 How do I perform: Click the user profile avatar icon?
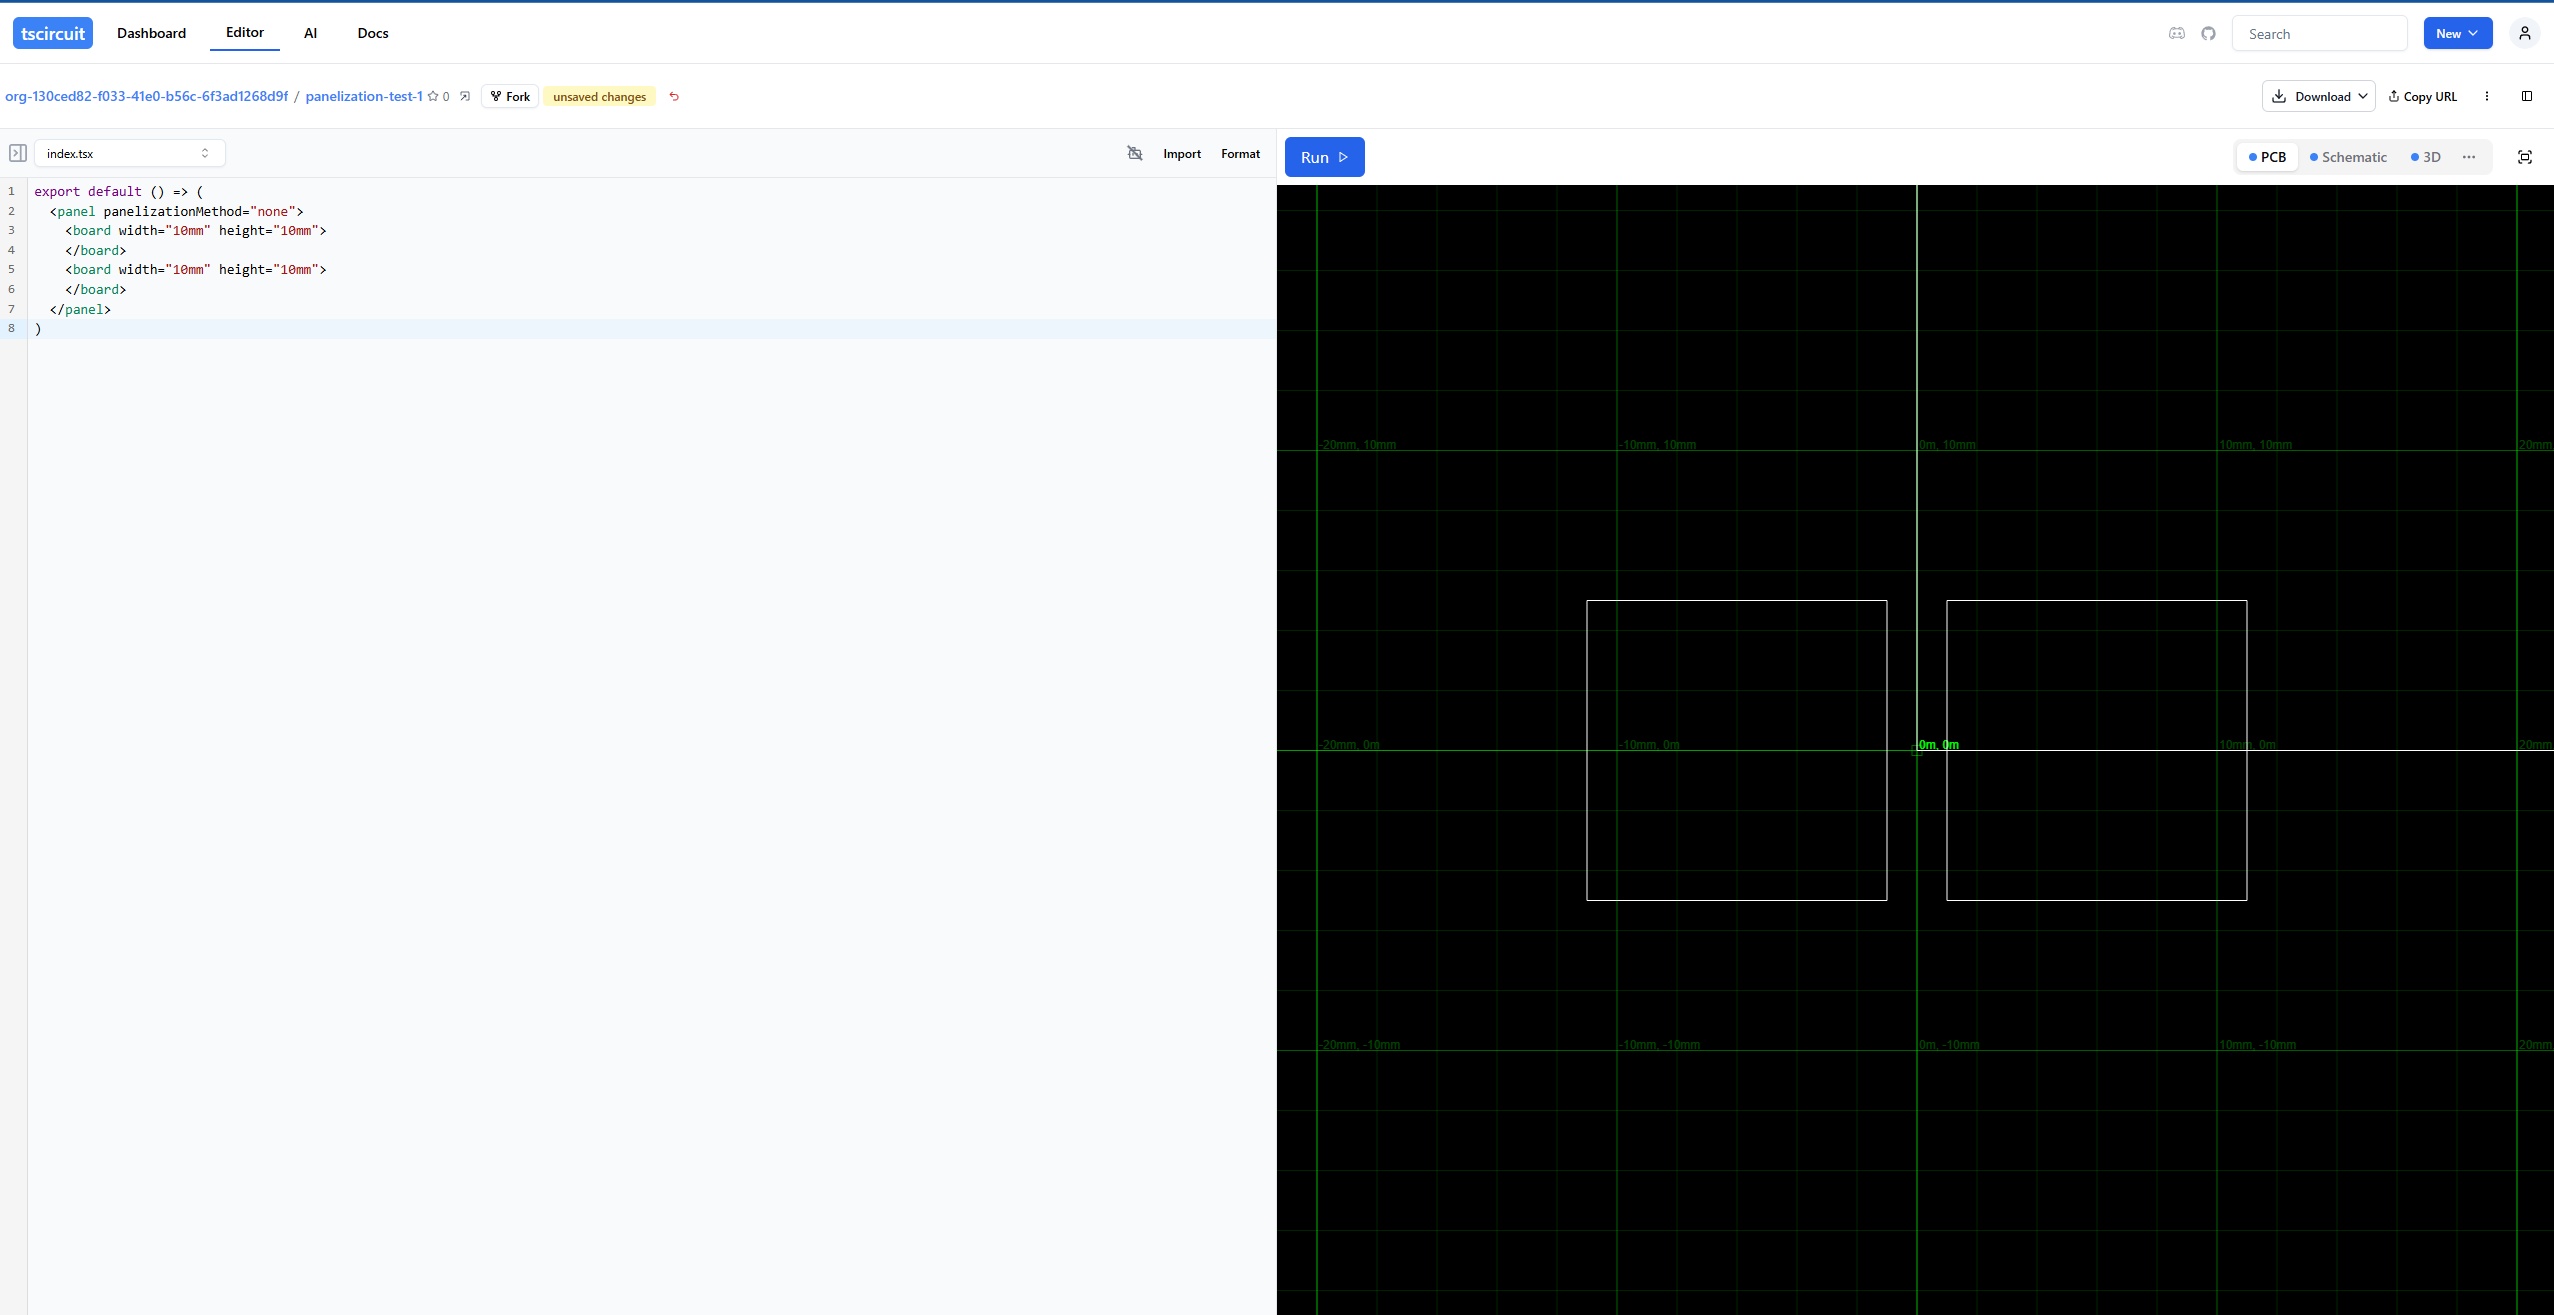pyautogui.click(x=2524, y=33)
